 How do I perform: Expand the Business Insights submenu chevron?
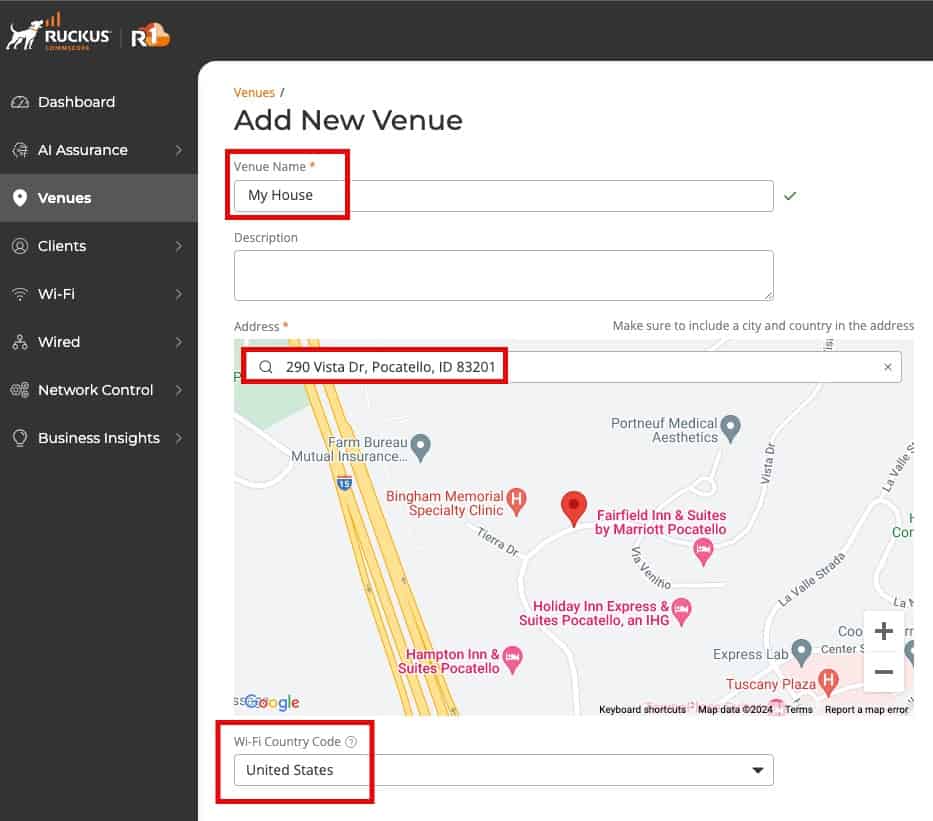click(x=179, y=438)
